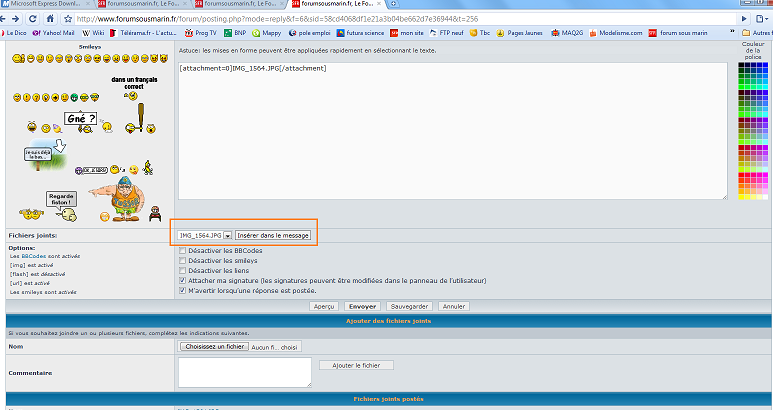Insert the "Gné ?" sign smiley

[83, 120]
